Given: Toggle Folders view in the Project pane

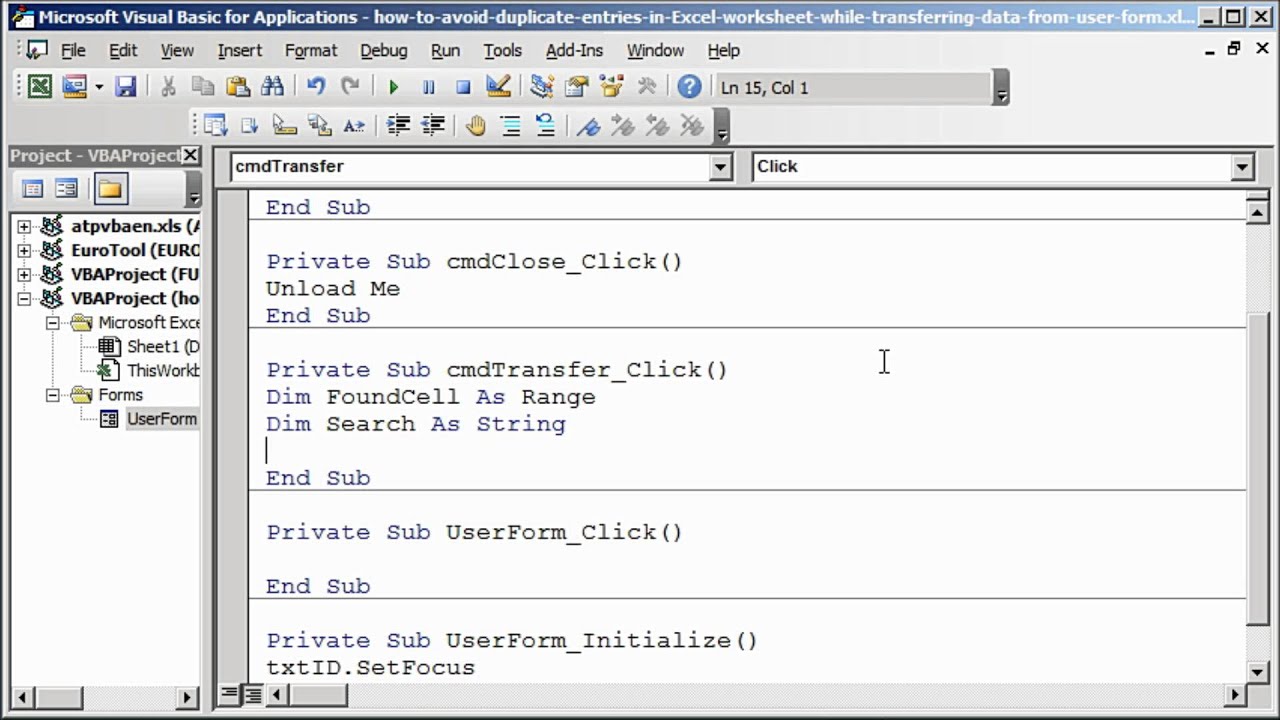Looking at the screenshot, I should (x=110, y=189).
